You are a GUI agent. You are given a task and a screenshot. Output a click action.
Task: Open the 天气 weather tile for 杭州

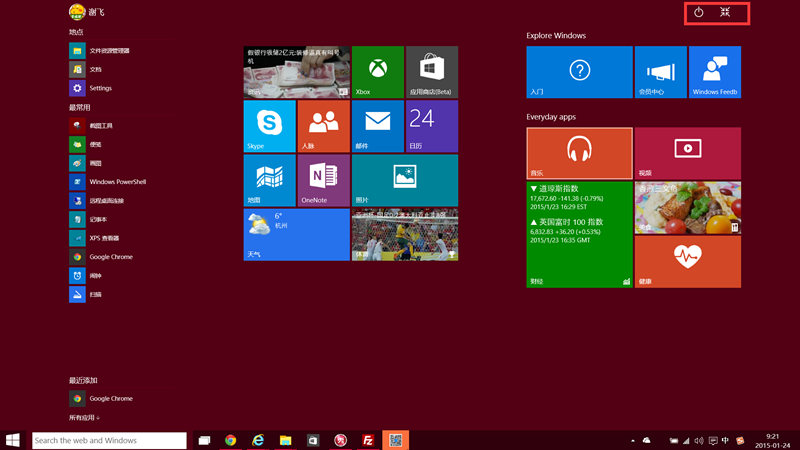(x=296, y=235)
